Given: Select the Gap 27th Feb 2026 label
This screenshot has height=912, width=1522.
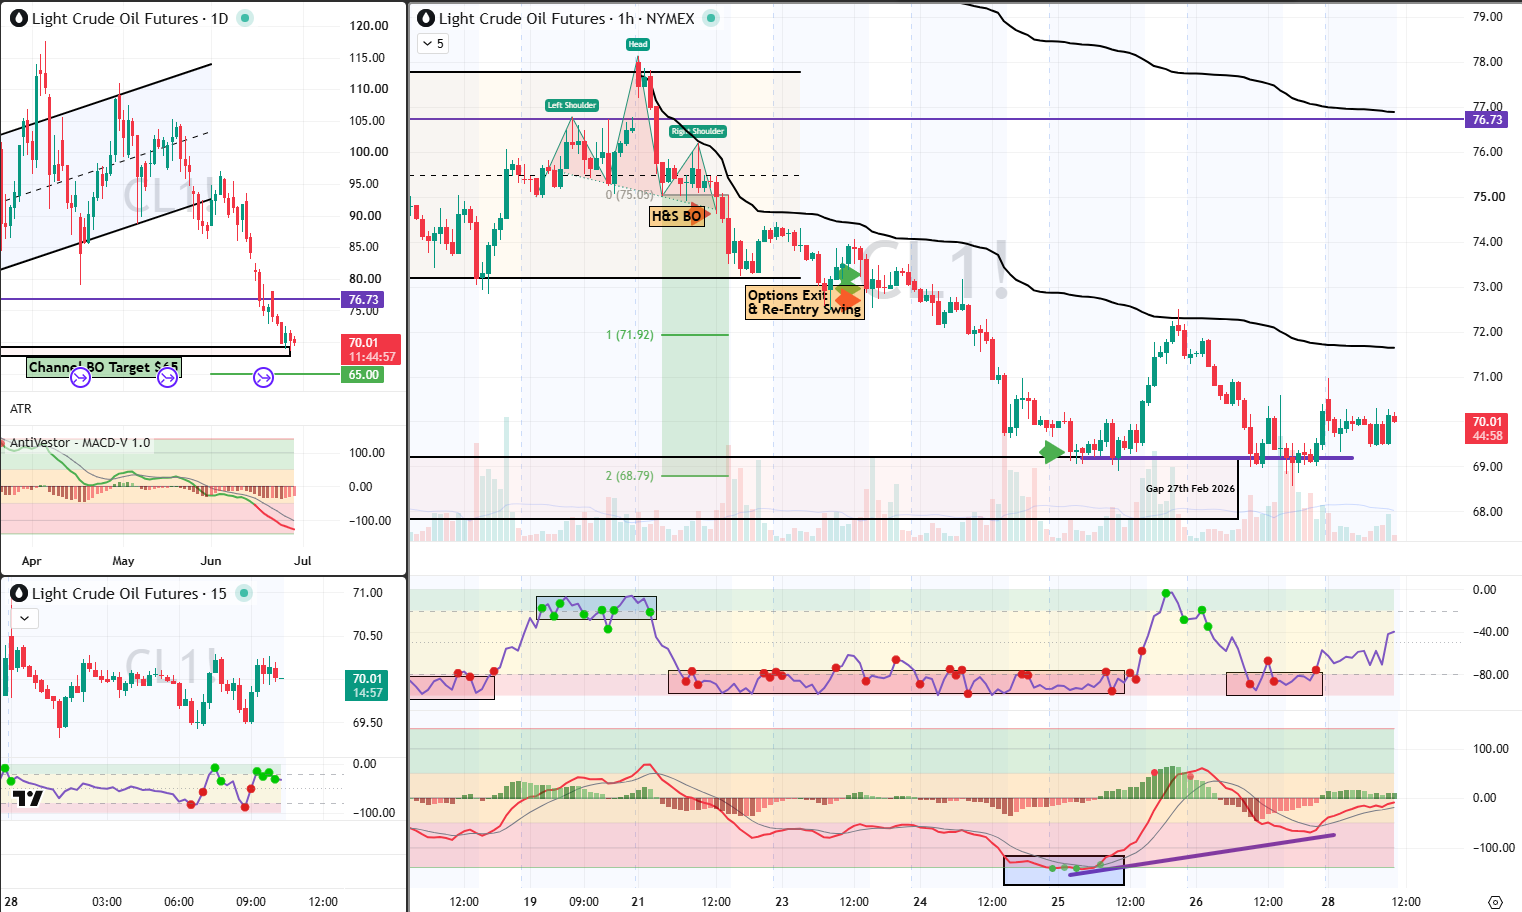Looking at the screenshot, I should [1190, 489].
